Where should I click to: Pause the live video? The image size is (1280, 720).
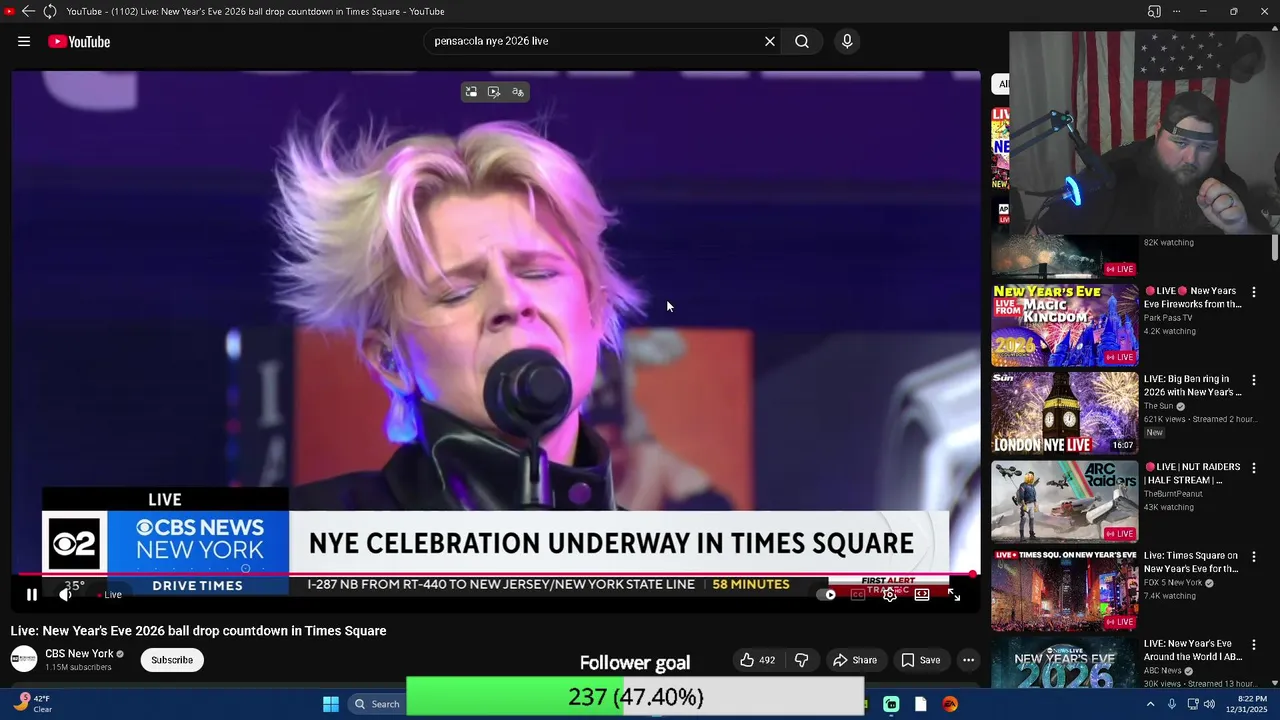click(x=32, y=594)
